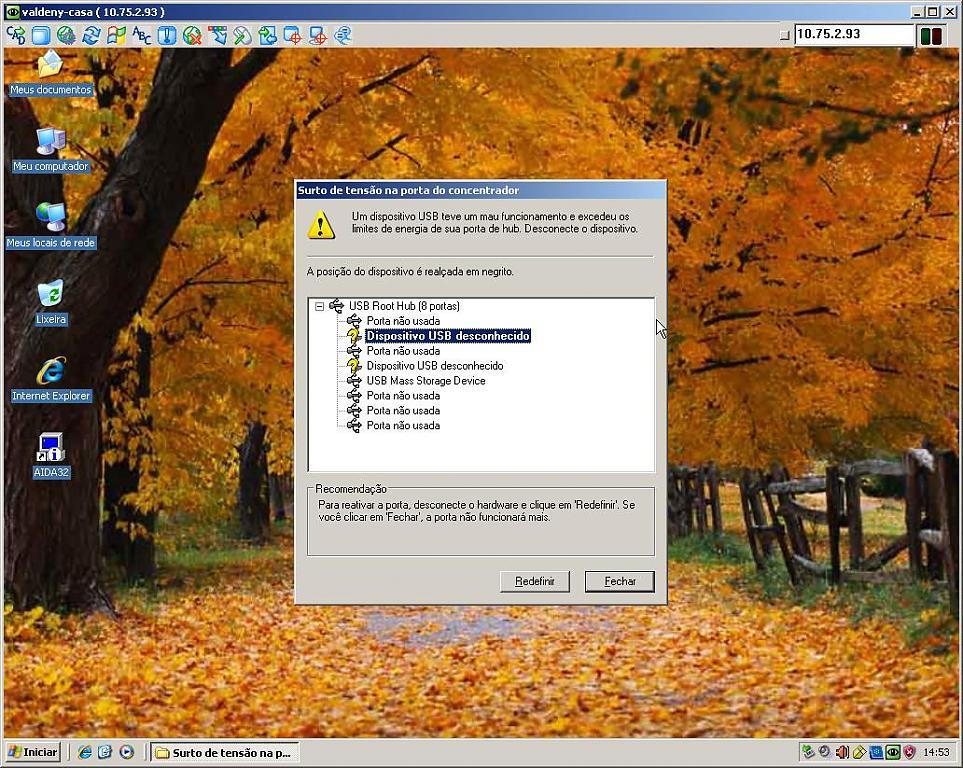Click the blue tray icon beside the eye
Viewport: 963px width, 768px height.
click(876, 752)
